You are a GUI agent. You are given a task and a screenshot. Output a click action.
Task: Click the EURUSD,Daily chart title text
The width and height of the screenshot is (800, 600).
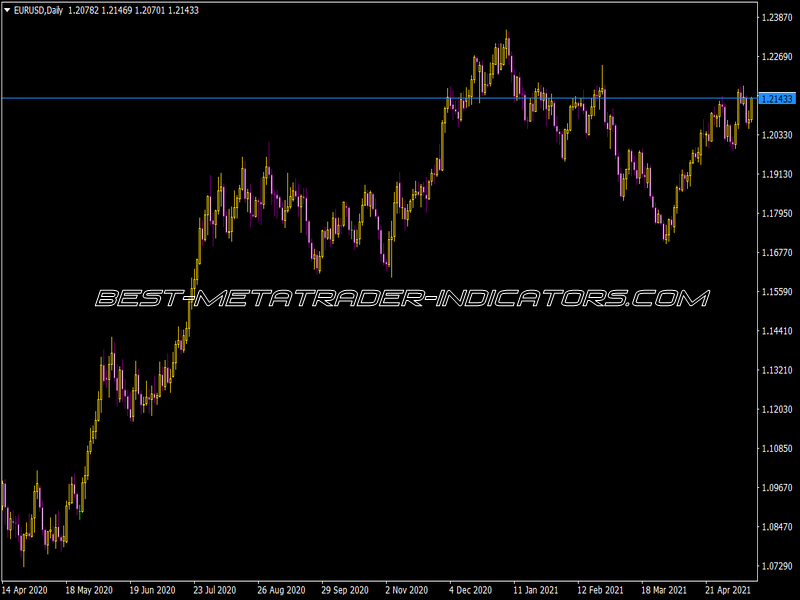tap(38, 10)
